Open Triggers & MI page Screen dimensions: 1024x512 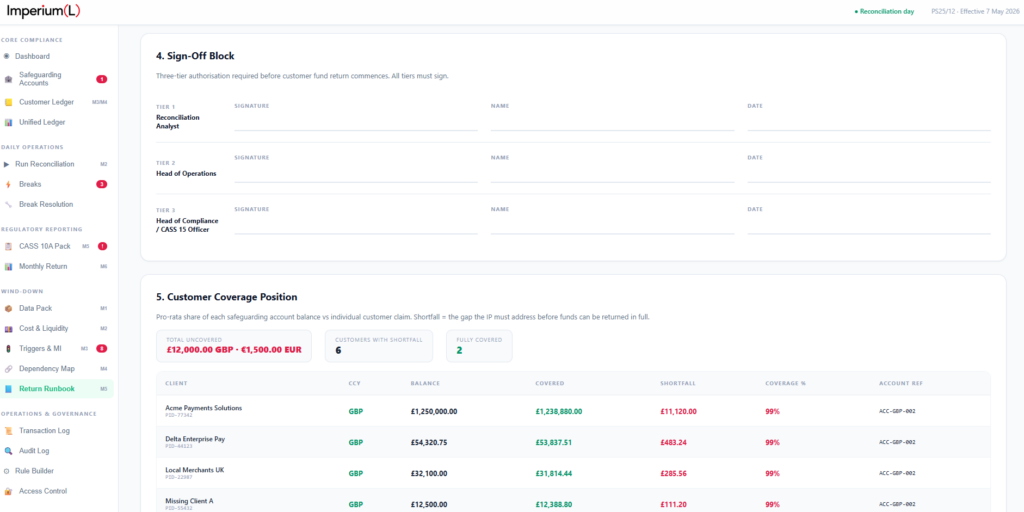pyautogui.click(x=40, y=349)
